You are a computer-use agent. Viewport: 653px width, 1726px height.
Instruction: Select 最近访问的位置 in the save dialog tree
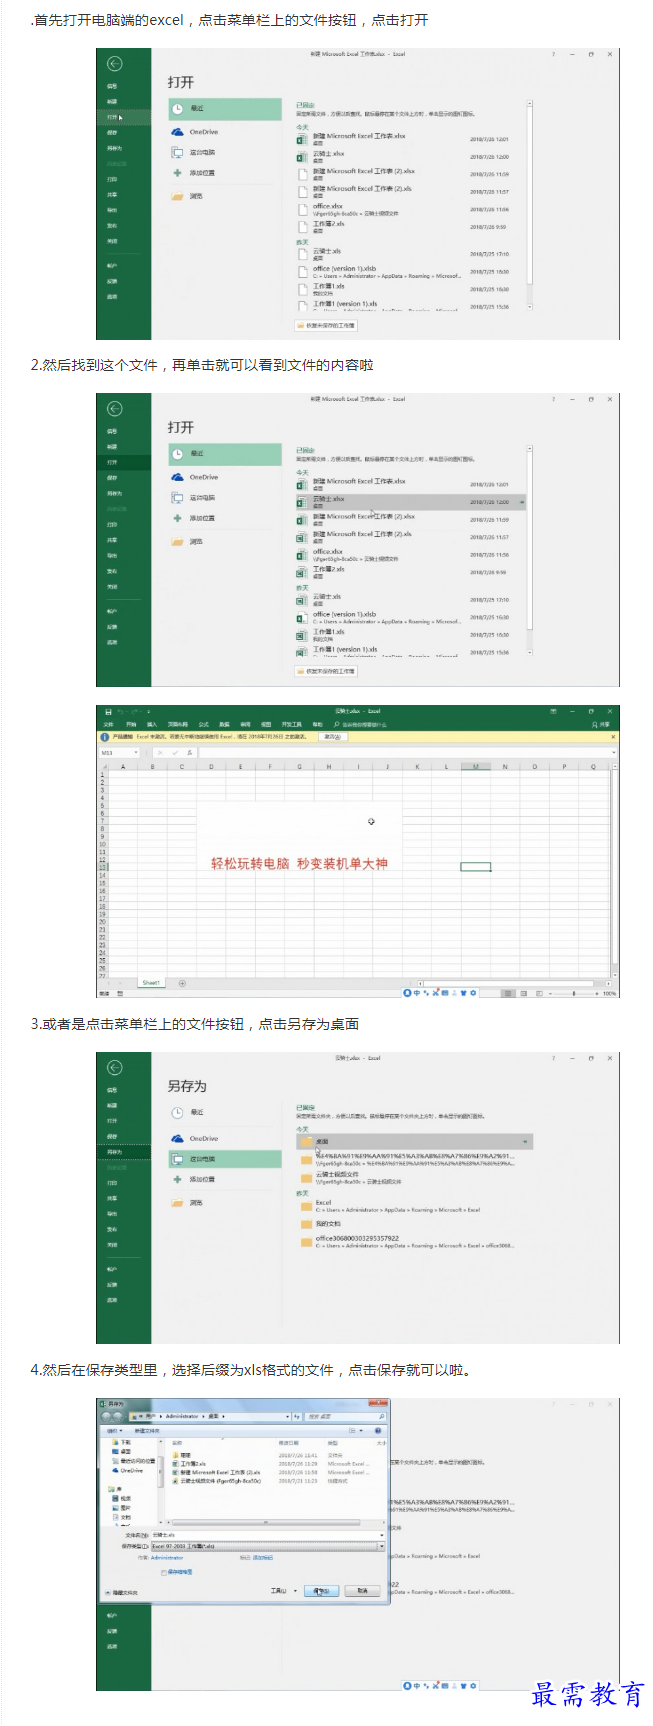click(x=136, y=1461)
